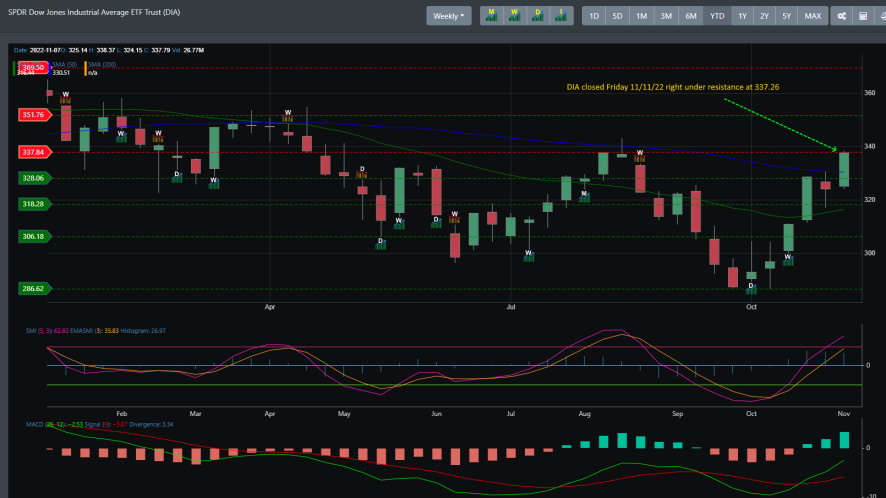Toggle the weekly (W) signals icon
Viewport: 886px width, 498px height.
[x=514, y=16]
